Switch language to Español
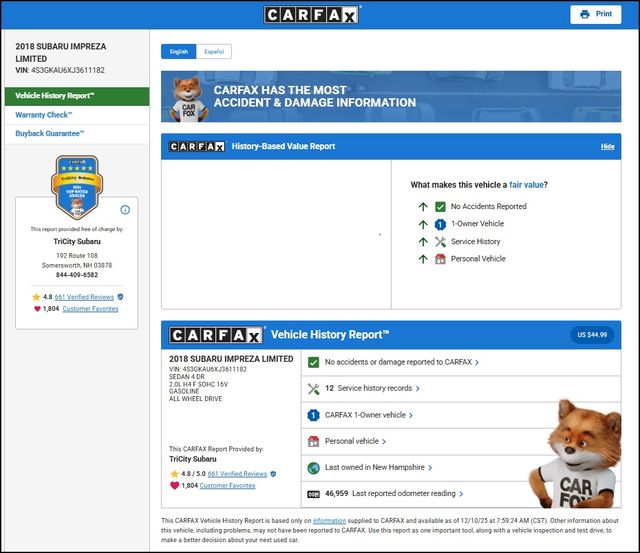The image size is (640, 553). [x=214, y=51]
